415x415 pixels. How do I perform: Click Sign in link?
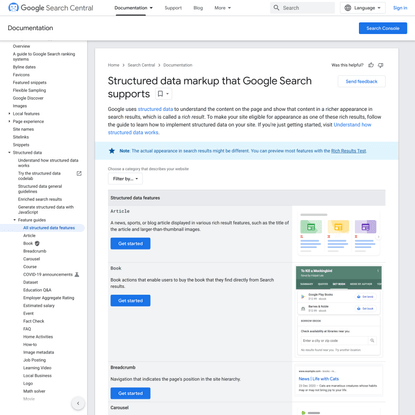400,8
